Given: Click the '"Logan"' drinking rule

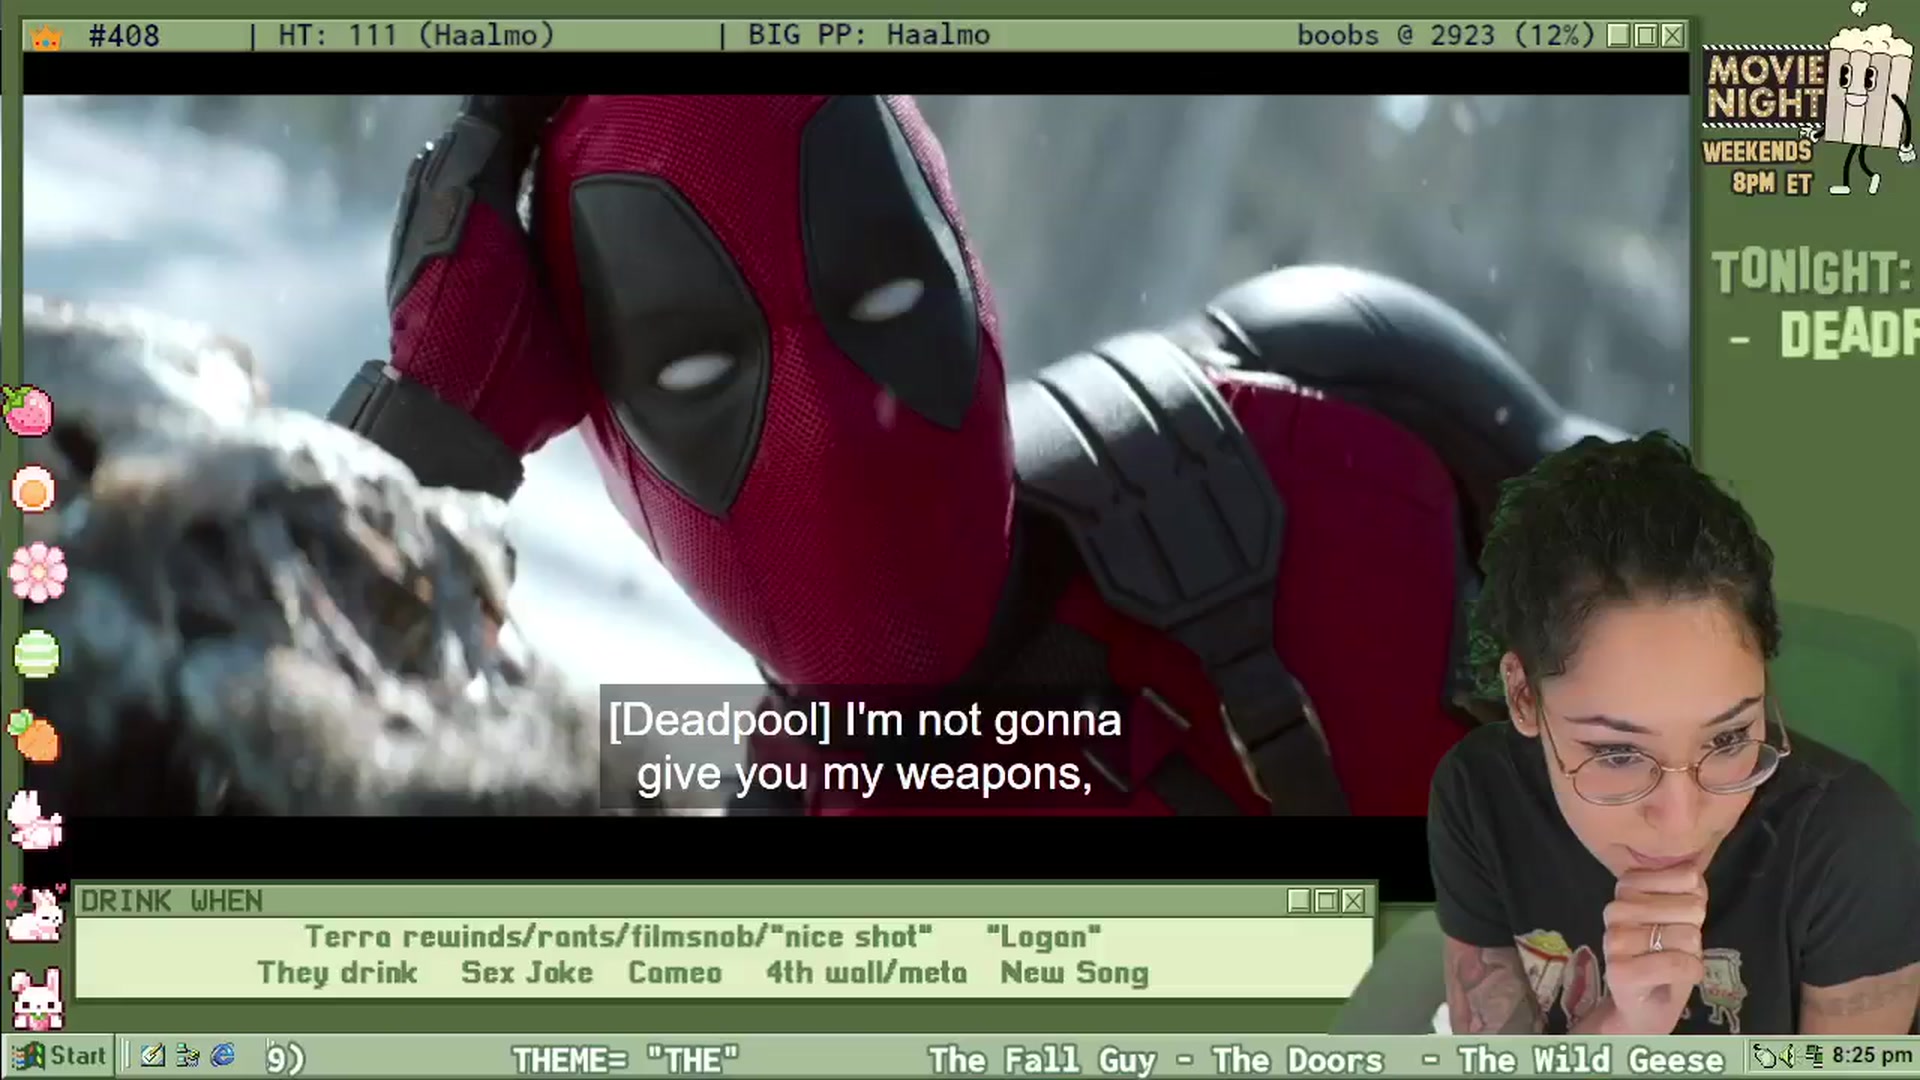Looking at the screenshot, I should [x=1043, y=937].
